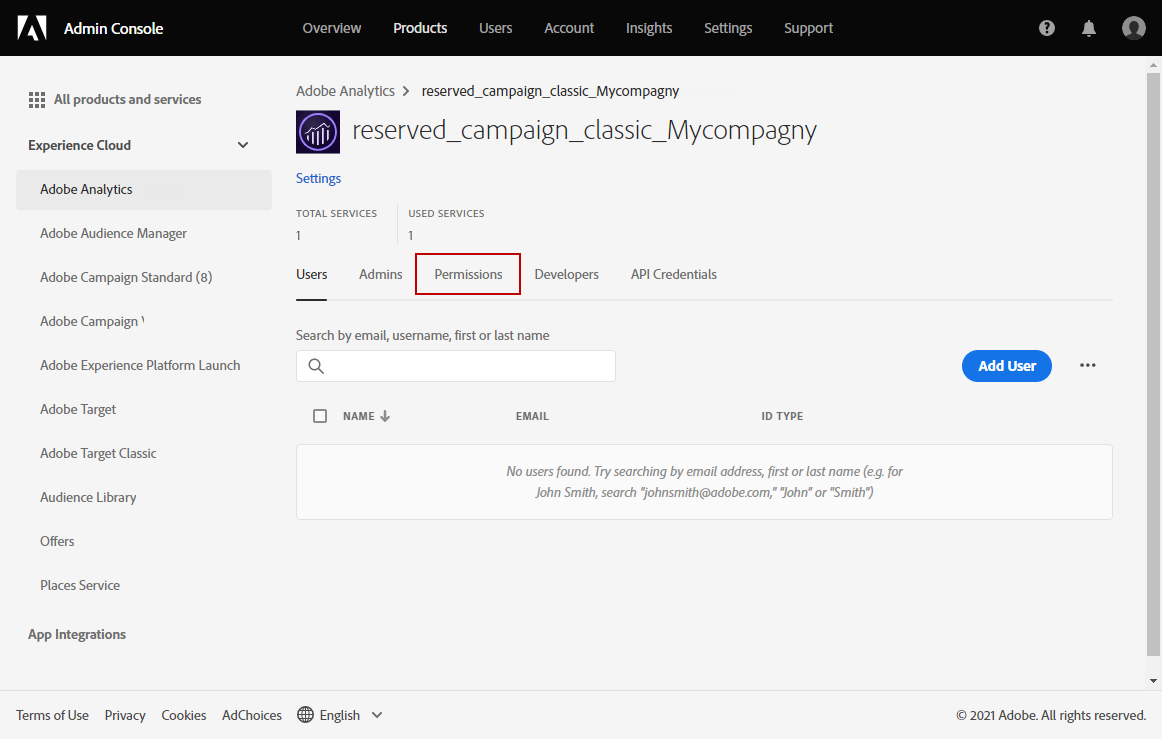Image resolution: width=1162 pixels, height=739 pixels.
Task: Switch to the Permissions tab
Action: (468, 274)
